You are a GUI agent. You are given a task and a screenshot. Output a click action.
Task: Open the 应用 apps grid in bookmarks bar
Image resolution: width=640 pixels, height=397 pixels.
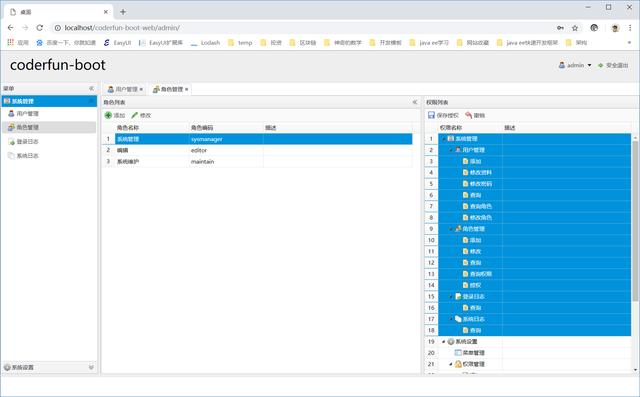tap(18, 42)
